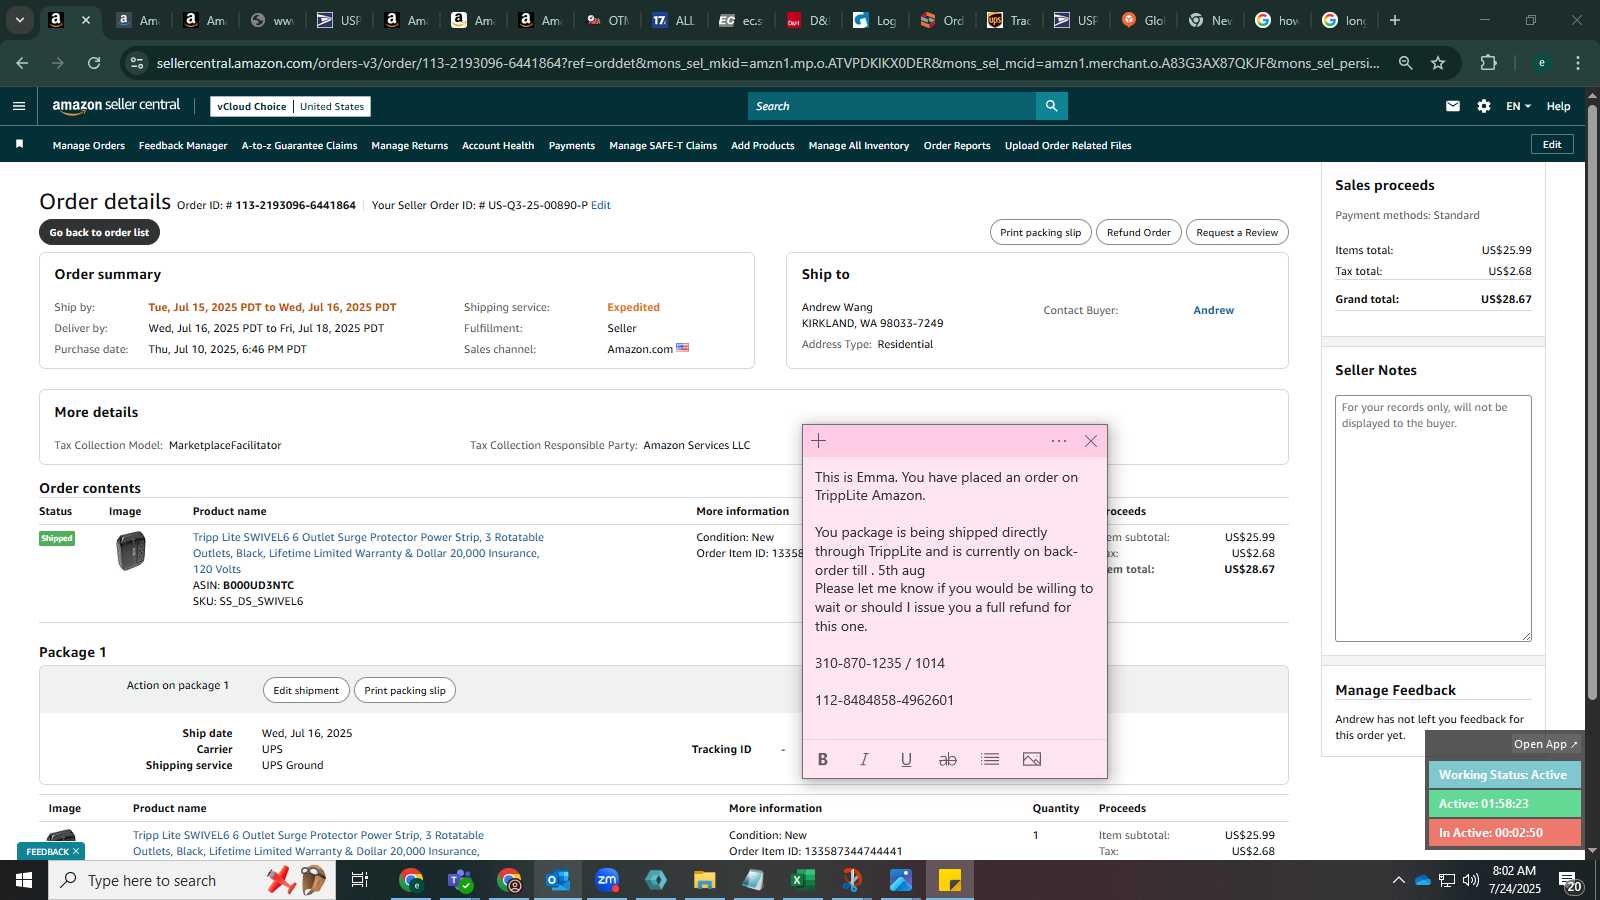Click the amazon seller central logo
This screenshot has width=1600, height=900.
pos(116,105)
